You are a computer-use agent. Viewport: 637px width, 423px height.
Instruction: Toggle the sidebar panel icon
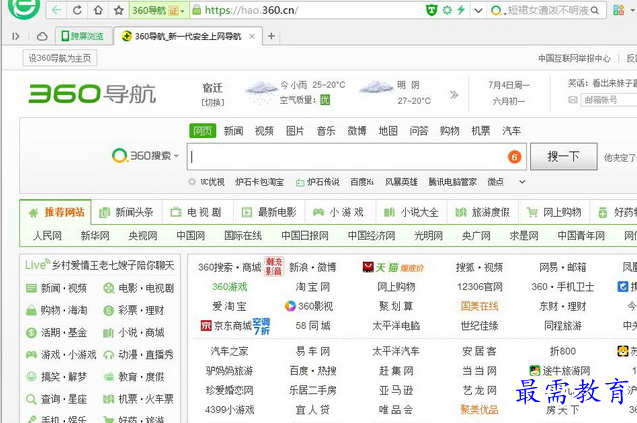pyautogui.click(x=16, y=36)
